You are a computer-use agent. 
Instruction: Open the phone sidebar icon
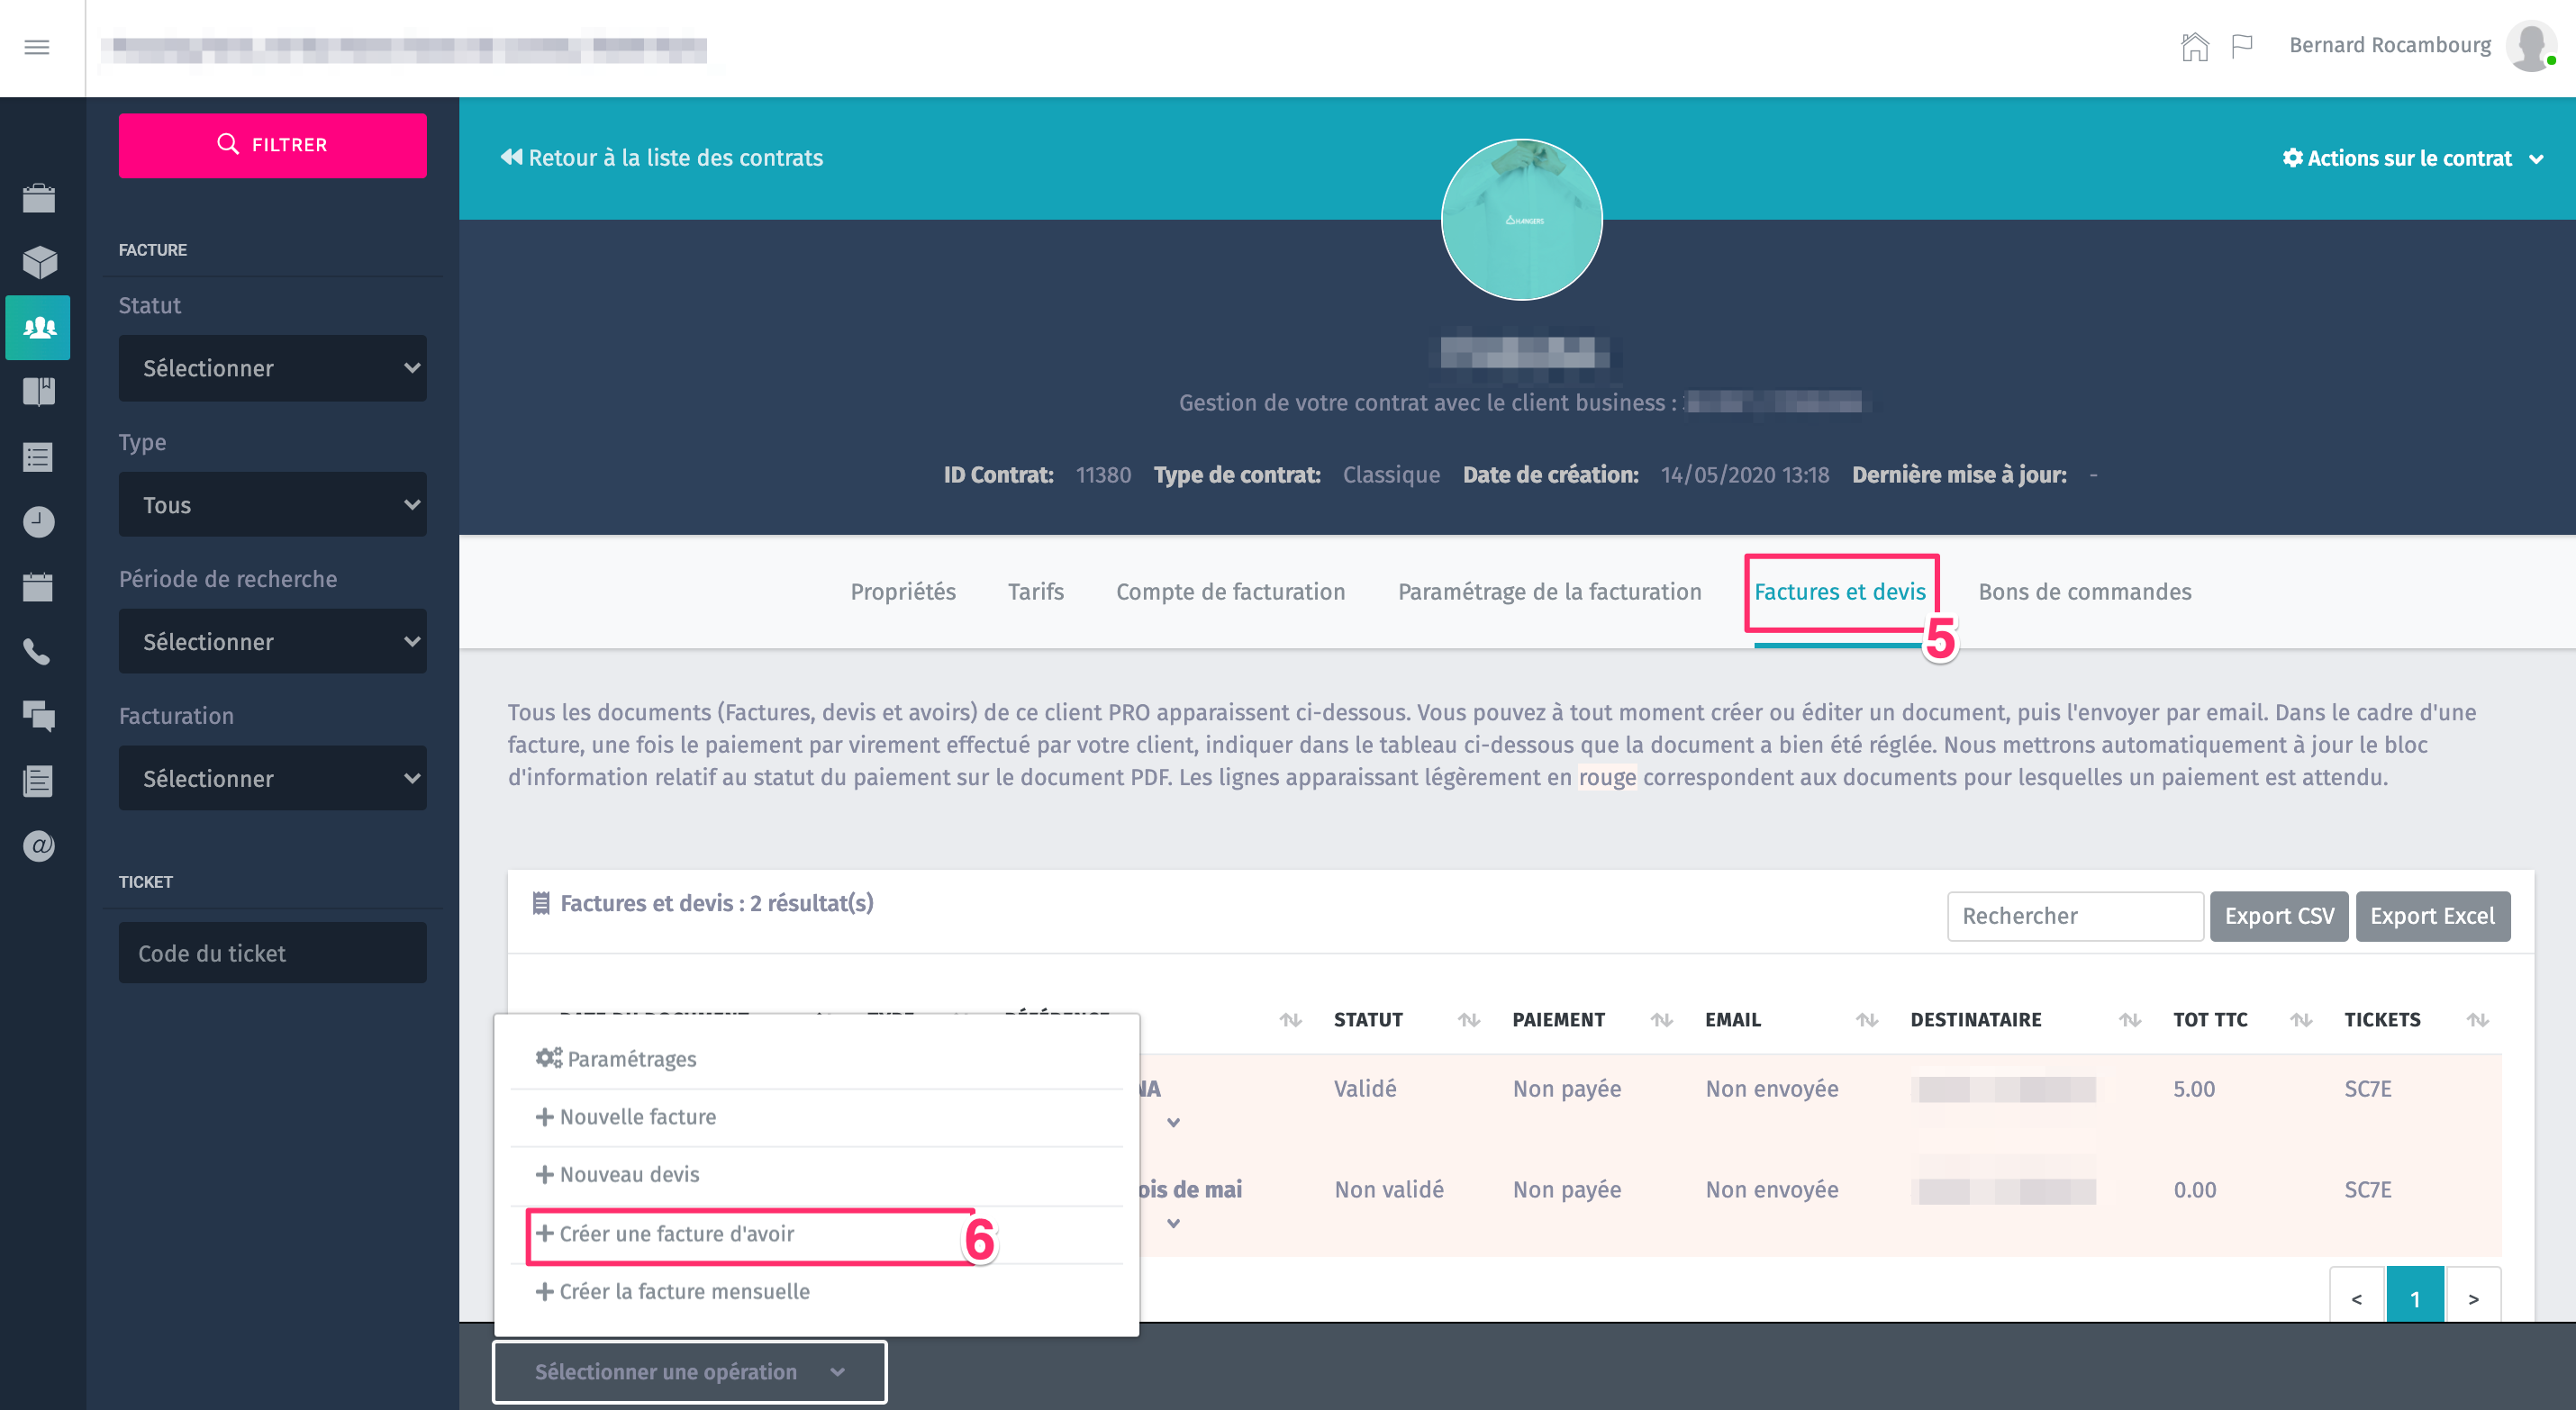[x=38, y=652]
